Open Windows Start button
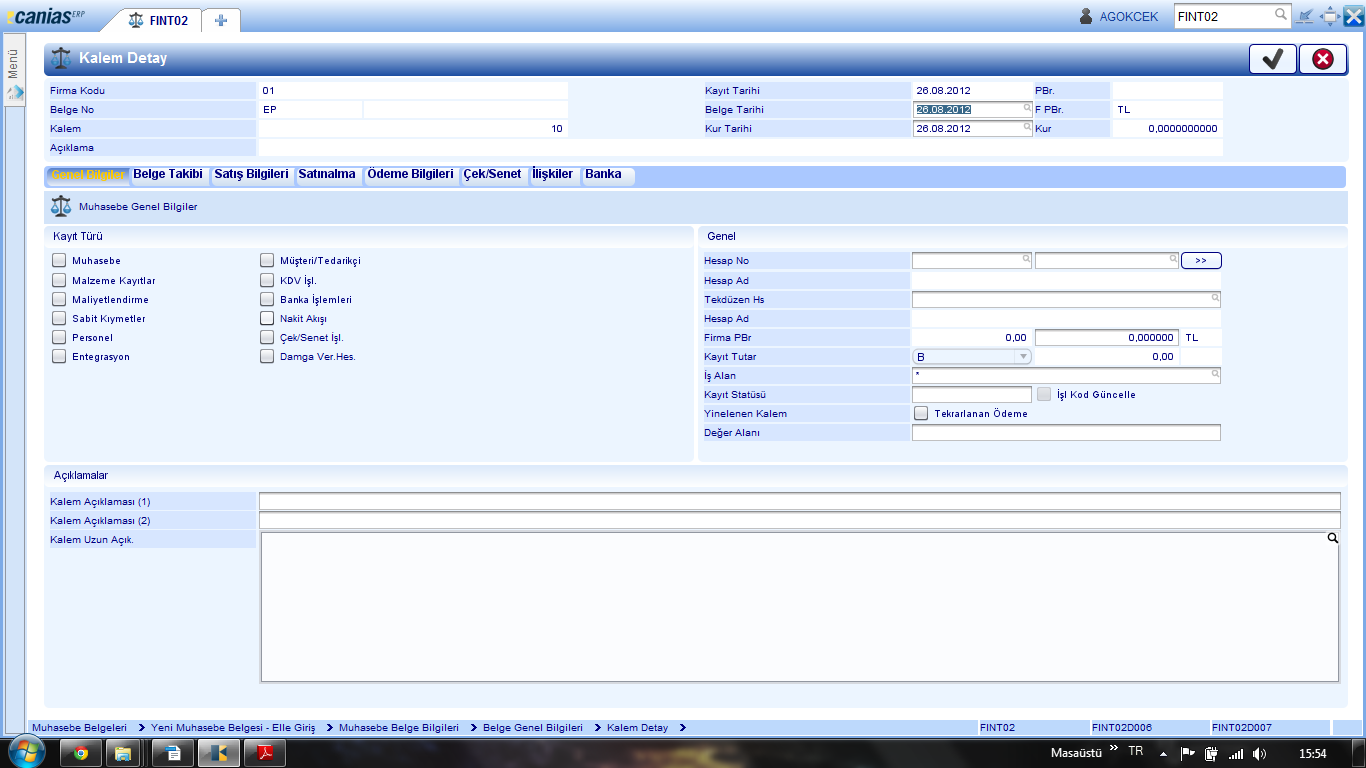Image resolution: width=1366 pixels, height=768 pixels. (x=26, y=752)
